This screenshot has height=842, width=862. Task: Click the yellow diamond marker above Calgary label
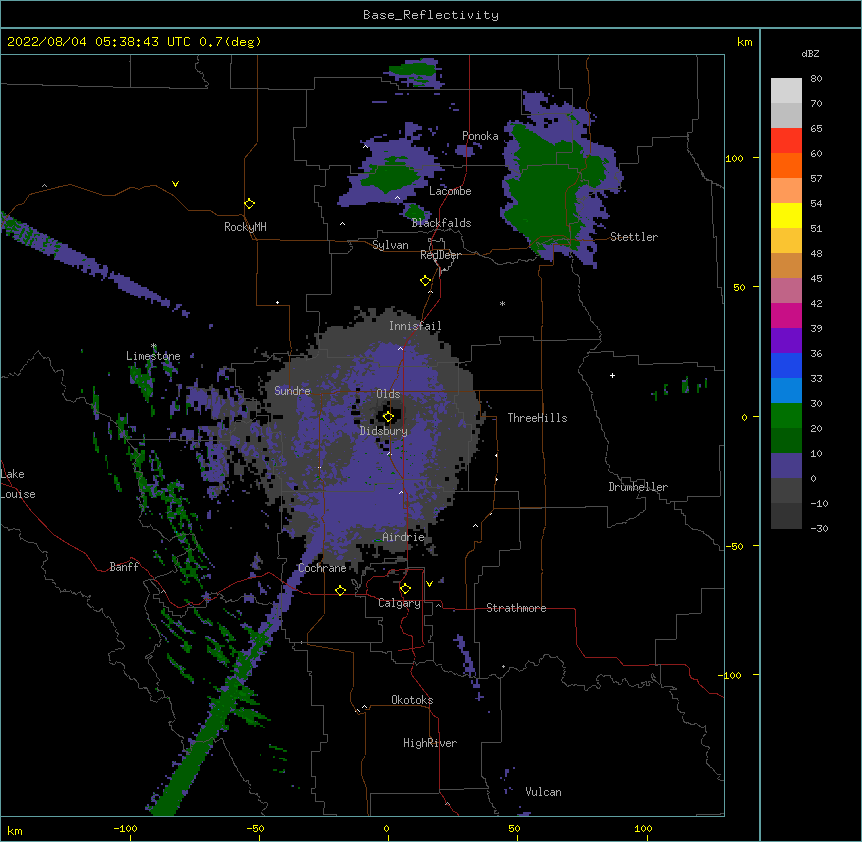pyautogui.click(x=405, y=589)
